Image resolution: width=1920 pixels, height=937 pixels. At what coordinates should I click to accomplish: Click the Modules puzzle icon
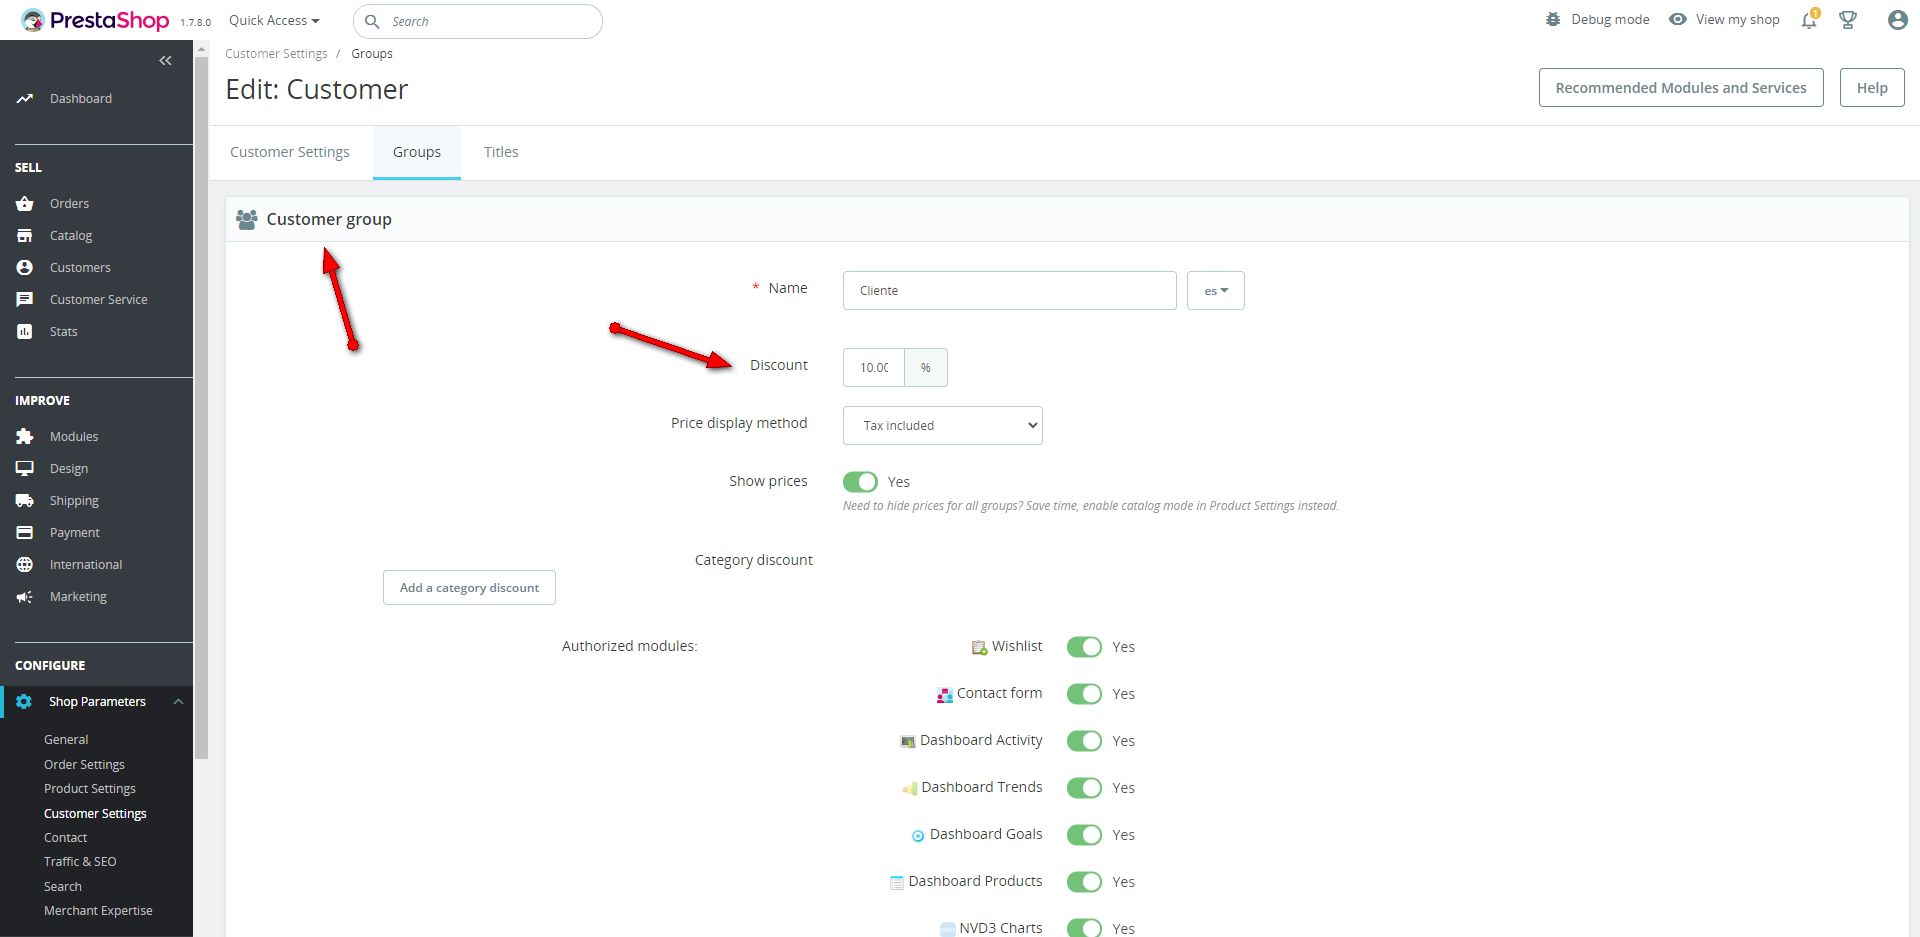25,436
